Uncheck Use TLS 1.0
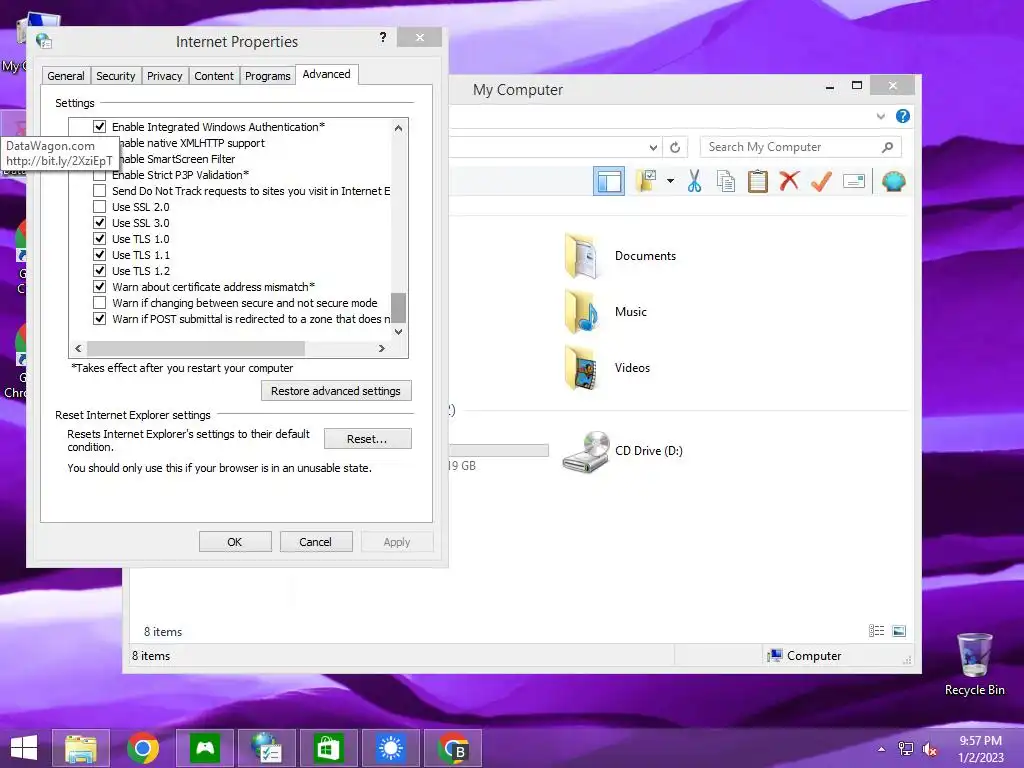The image size is (1024, 768). click(x=99, y=239)
